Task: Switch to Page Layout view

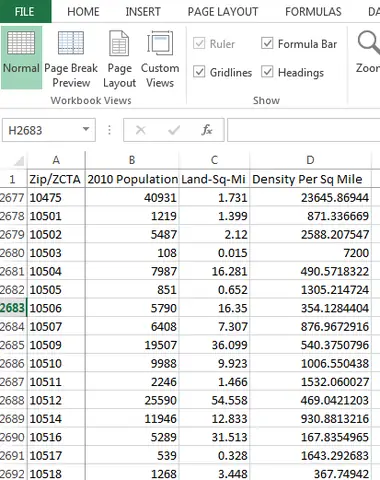Action: point(119,59)
